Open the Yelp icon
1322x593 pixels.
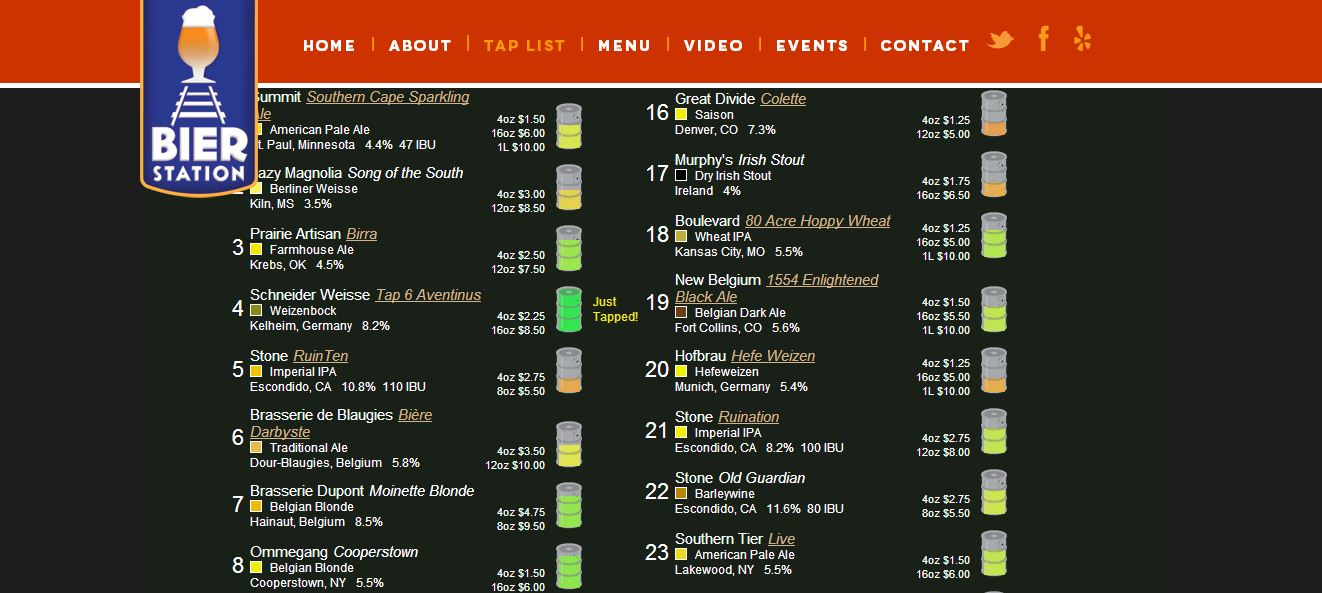pos(1082,39)
